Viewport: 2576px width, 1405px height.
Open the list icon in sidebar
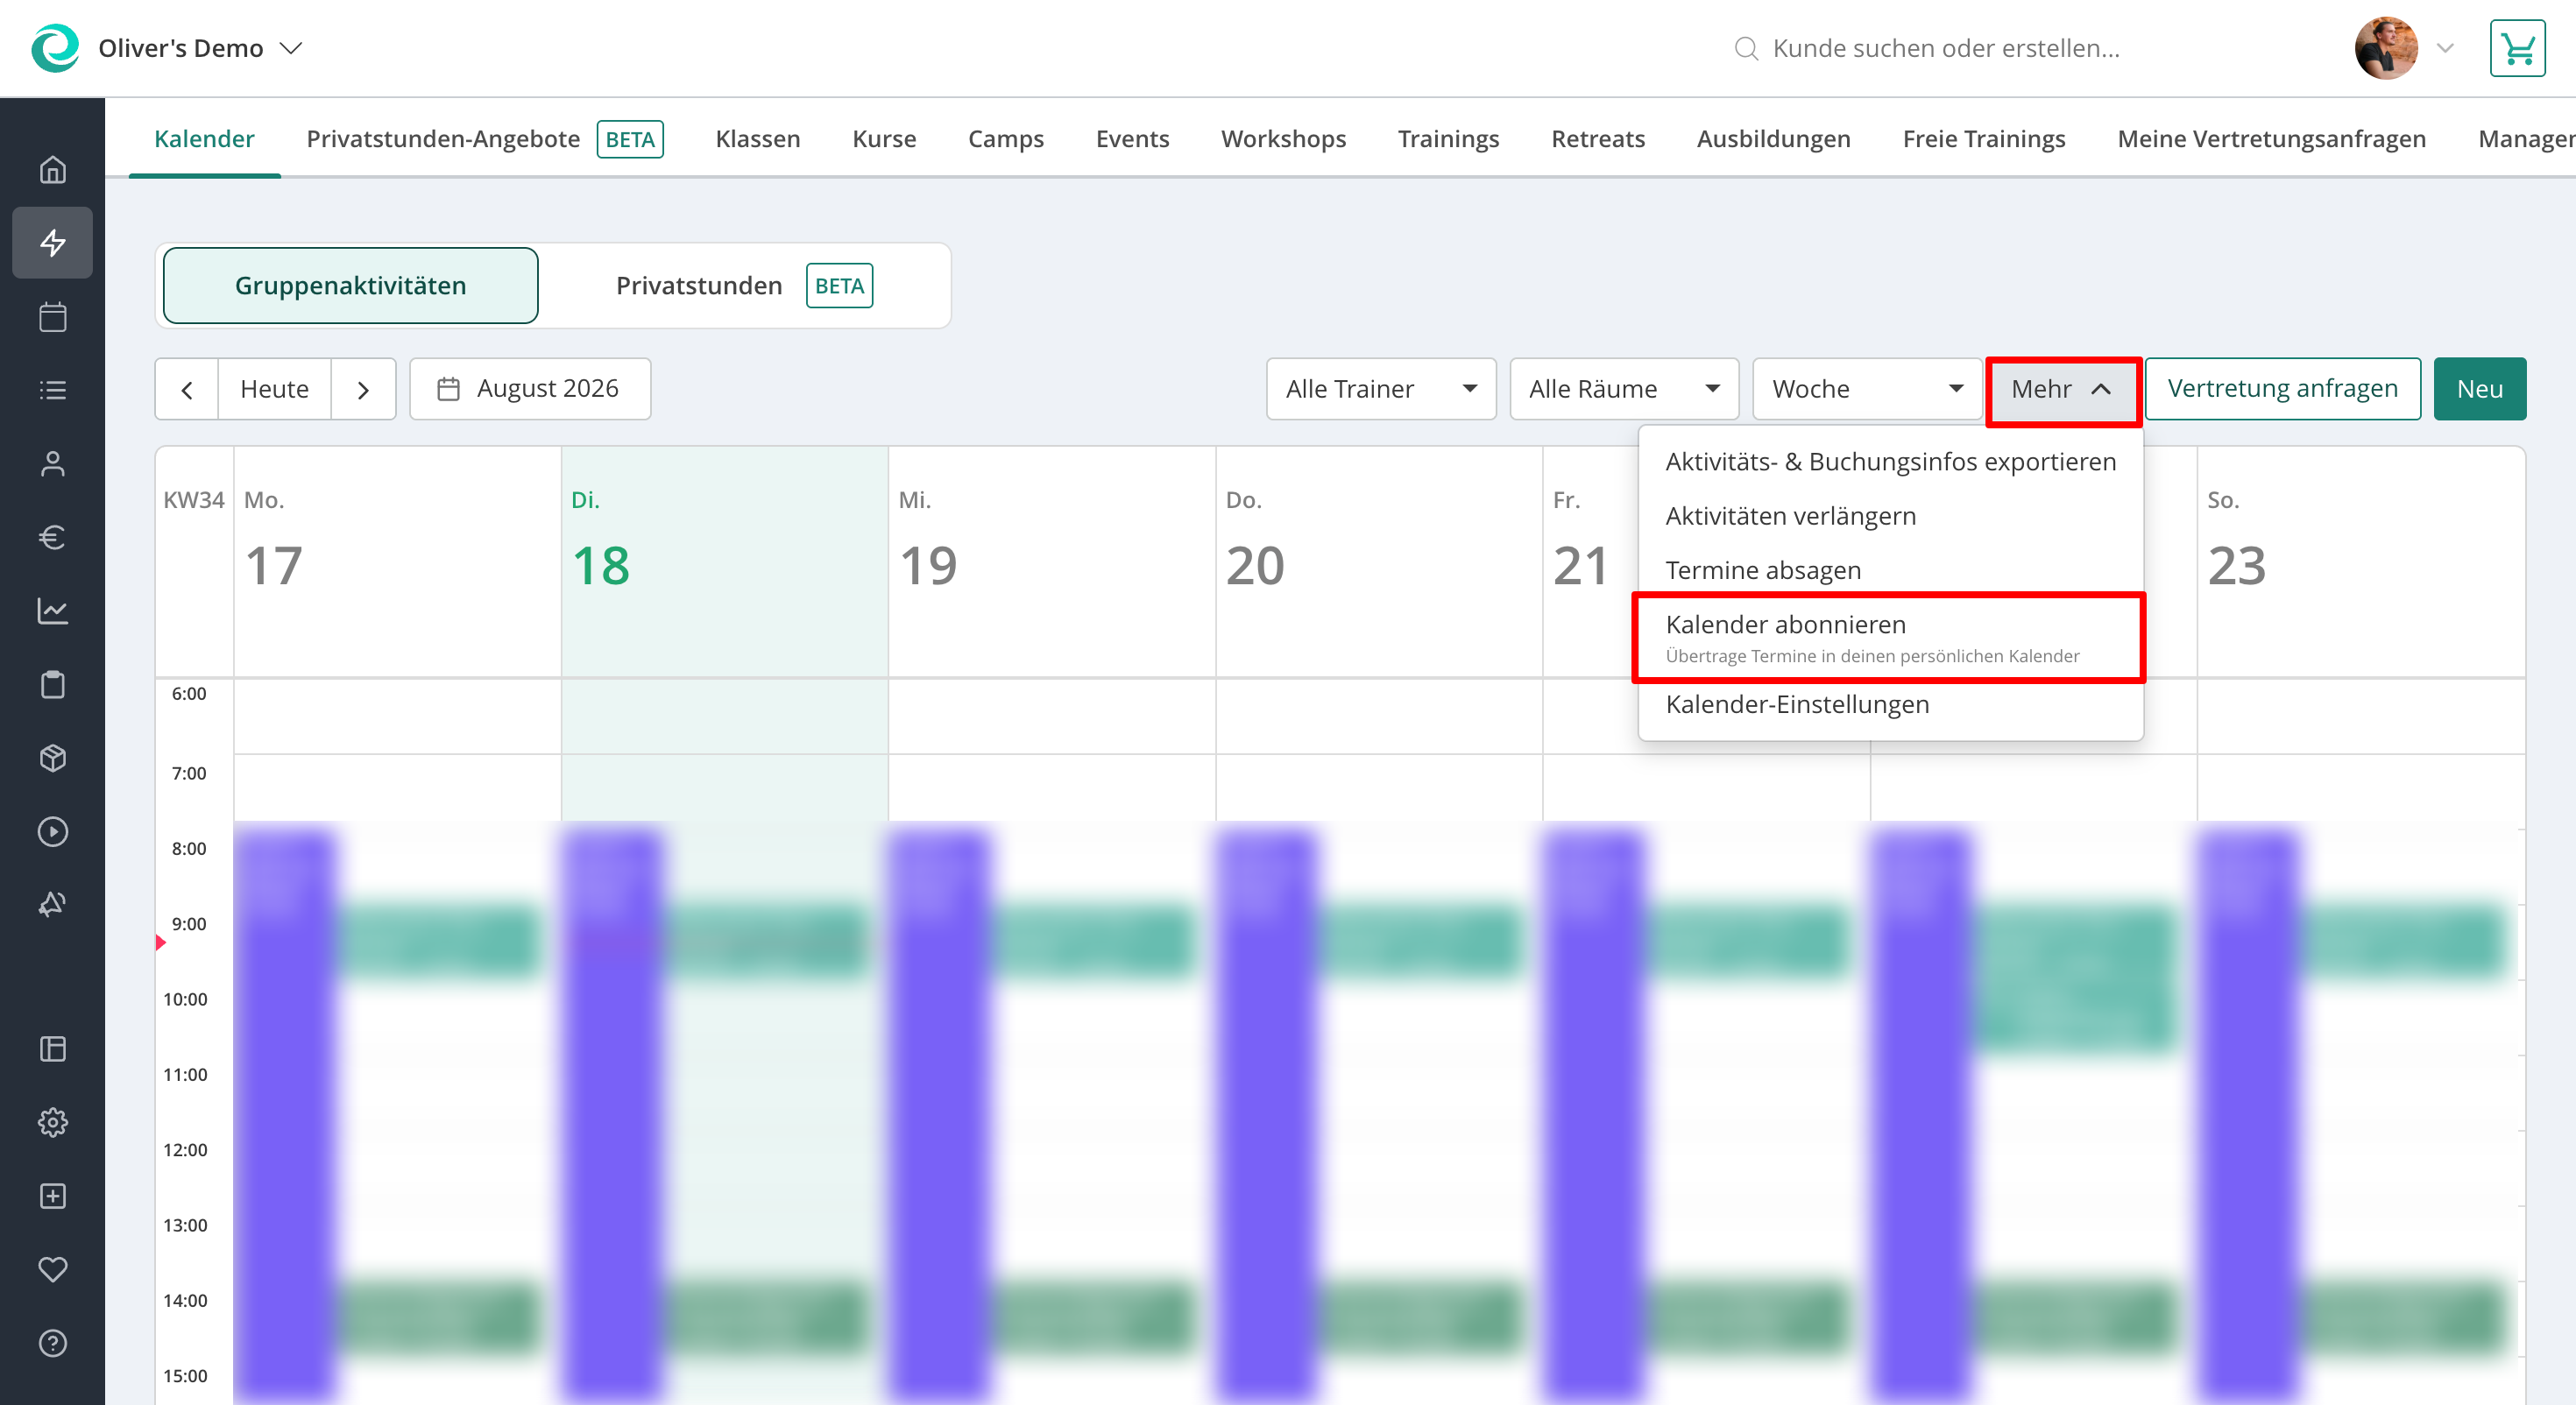[x=52, y=390]
